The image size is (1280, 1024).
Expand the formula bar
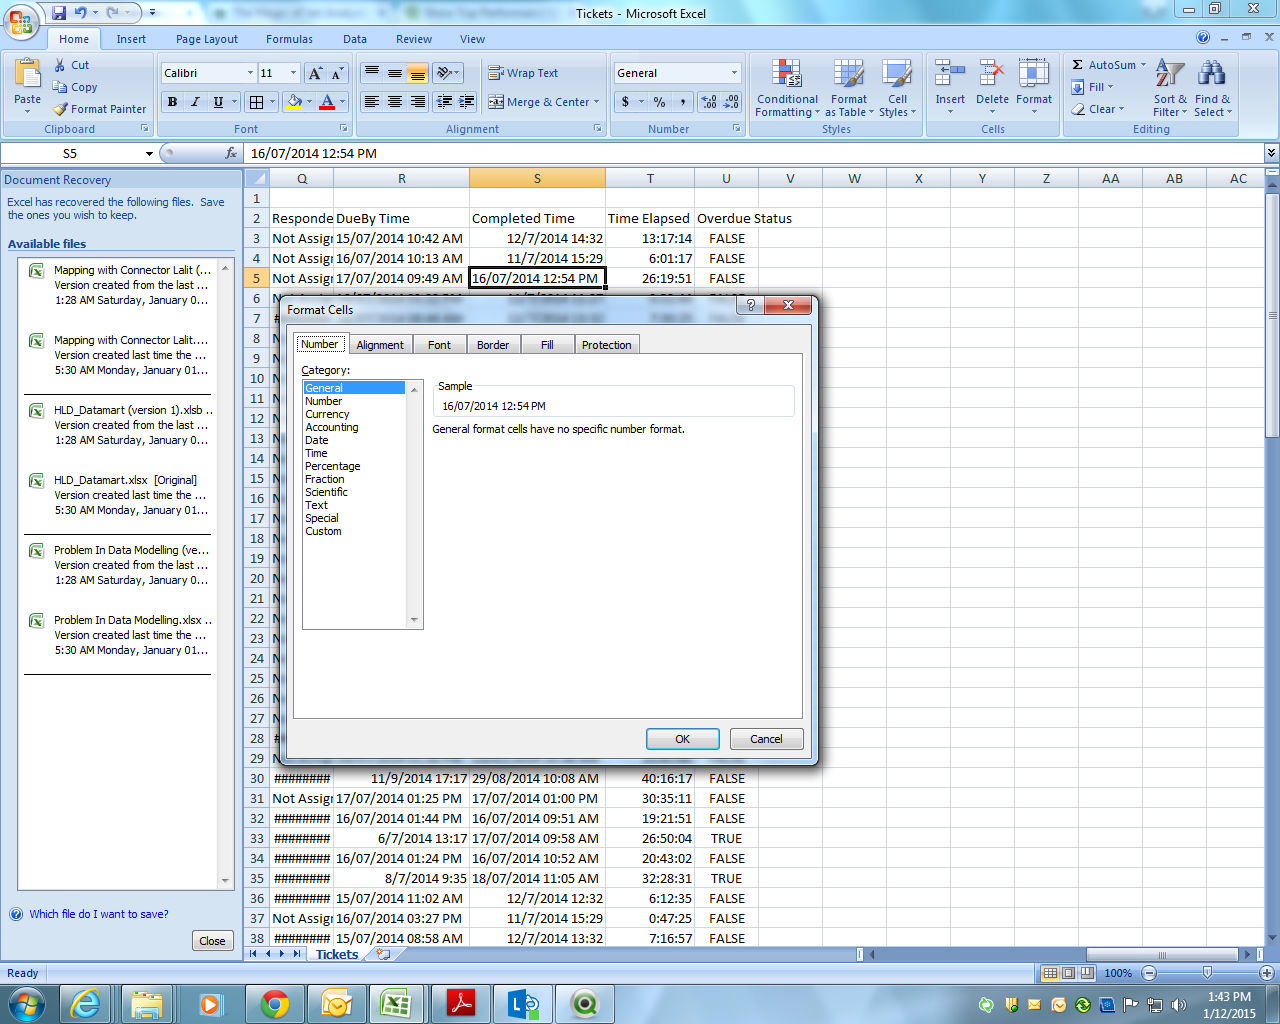1271,153
